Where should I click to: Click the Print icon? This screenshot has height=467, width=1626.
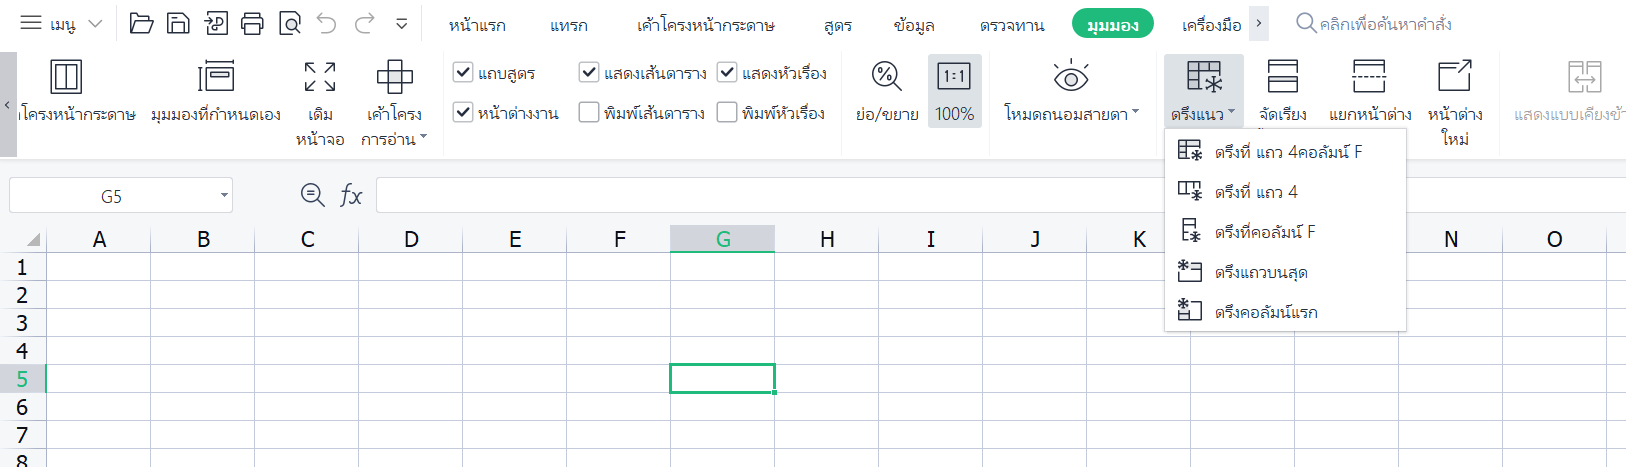pos(252,24)
